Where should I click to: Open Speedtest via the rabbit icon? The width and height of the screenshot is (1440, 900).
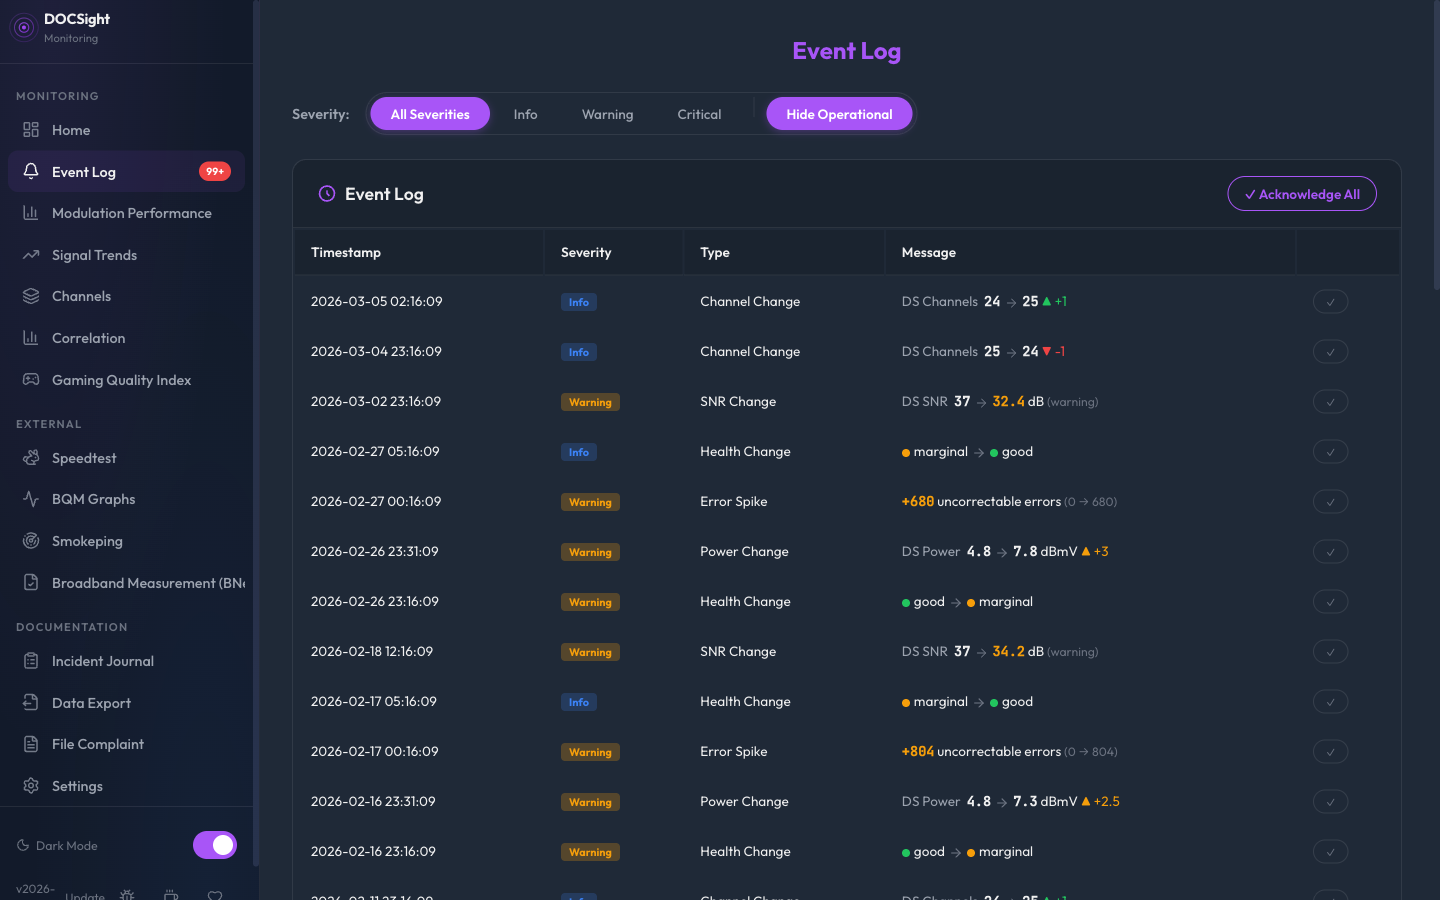tap(29, 457)
